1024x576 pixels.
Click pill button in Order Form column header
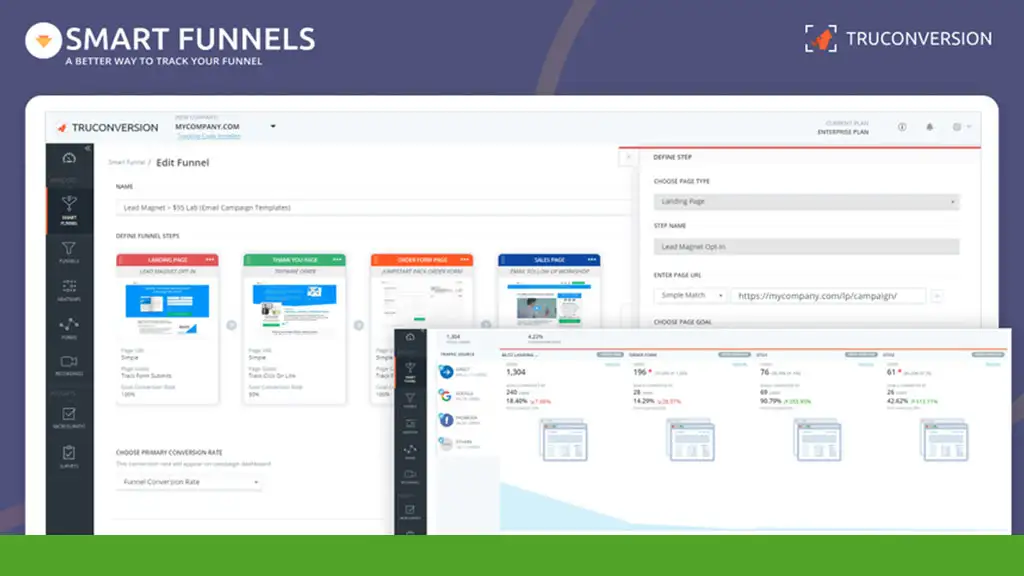pos(734,355)
